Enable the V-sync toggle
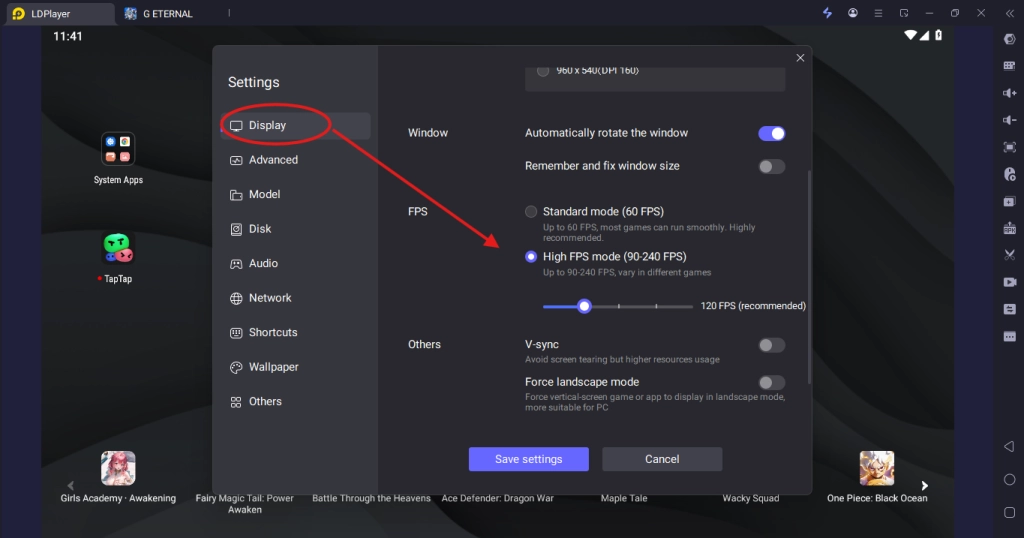 pyautogui.click(x=771, y=345)
